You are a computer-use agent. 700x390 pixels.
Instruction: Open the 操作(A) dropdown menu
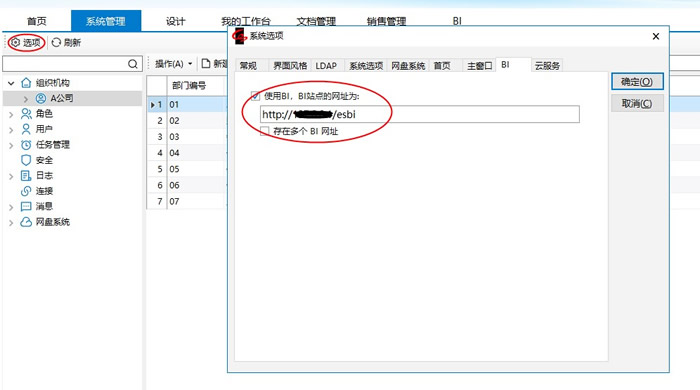[174, 64]
